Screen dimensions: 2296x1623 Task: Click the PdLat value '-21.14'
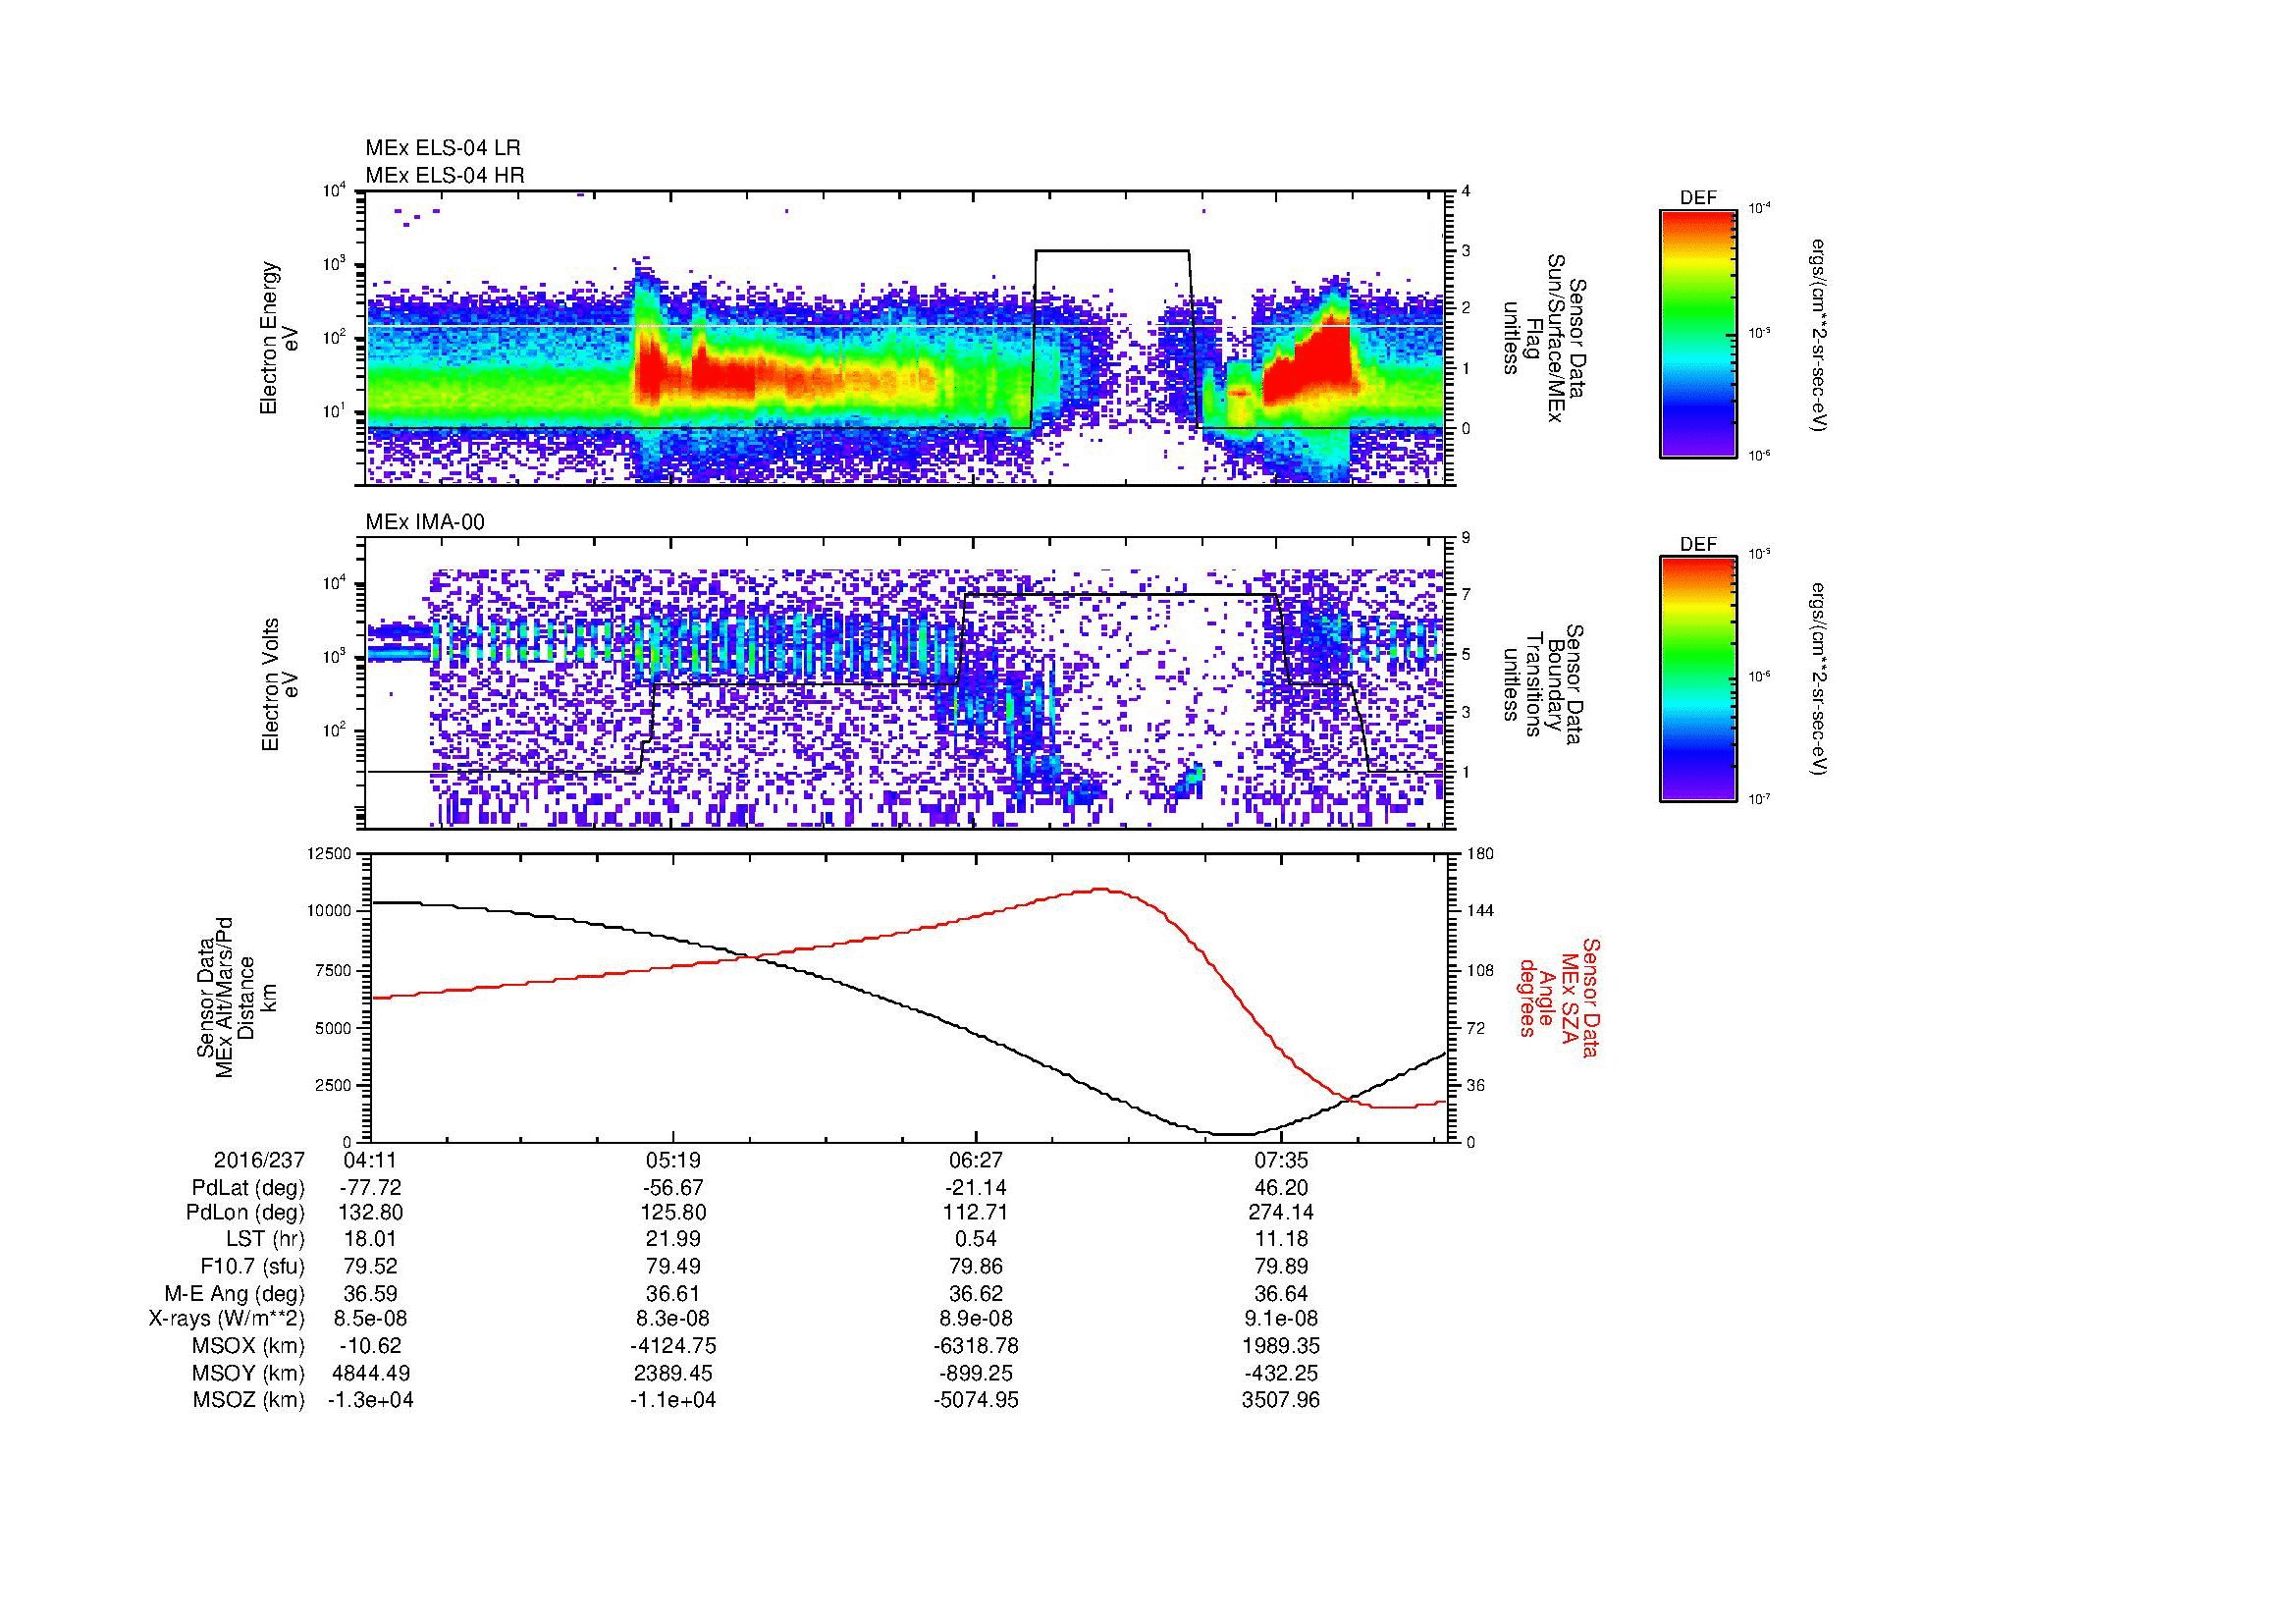975,1187
